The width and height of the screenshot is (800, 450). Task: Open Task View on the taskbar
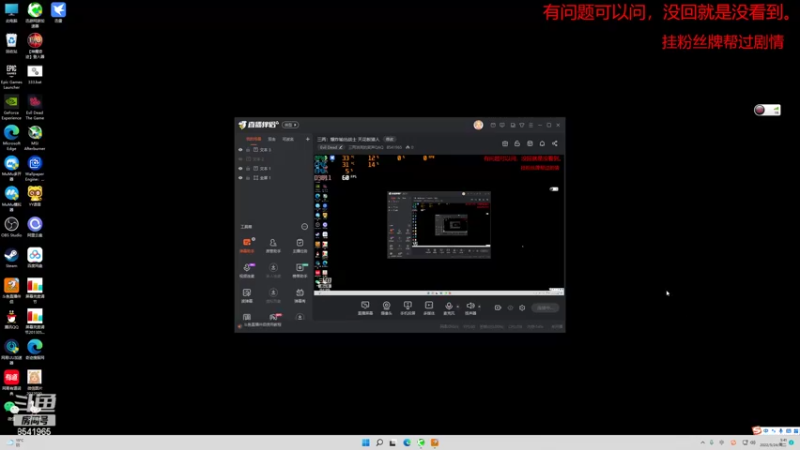coord(392,442)
